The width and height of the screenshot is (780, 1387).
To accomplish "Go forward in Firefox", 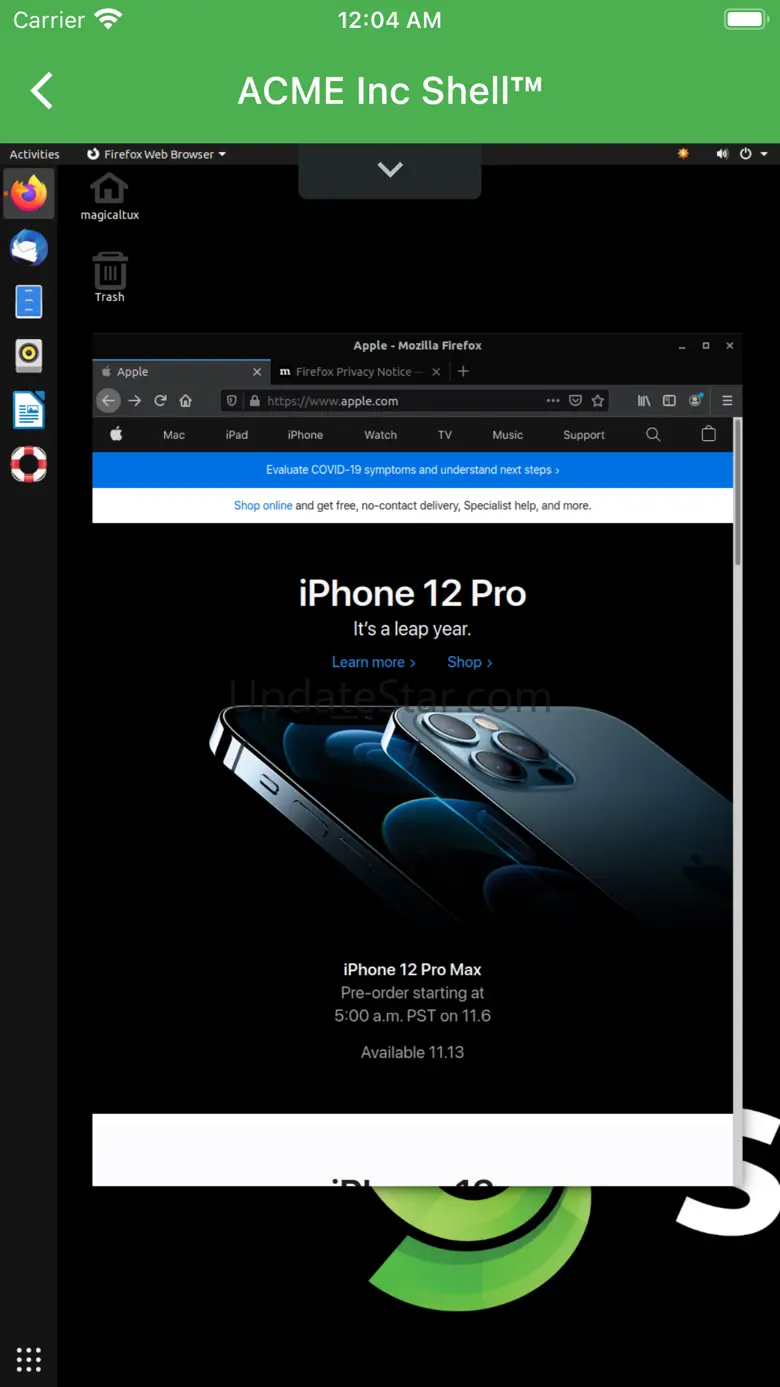I will 135,401.
